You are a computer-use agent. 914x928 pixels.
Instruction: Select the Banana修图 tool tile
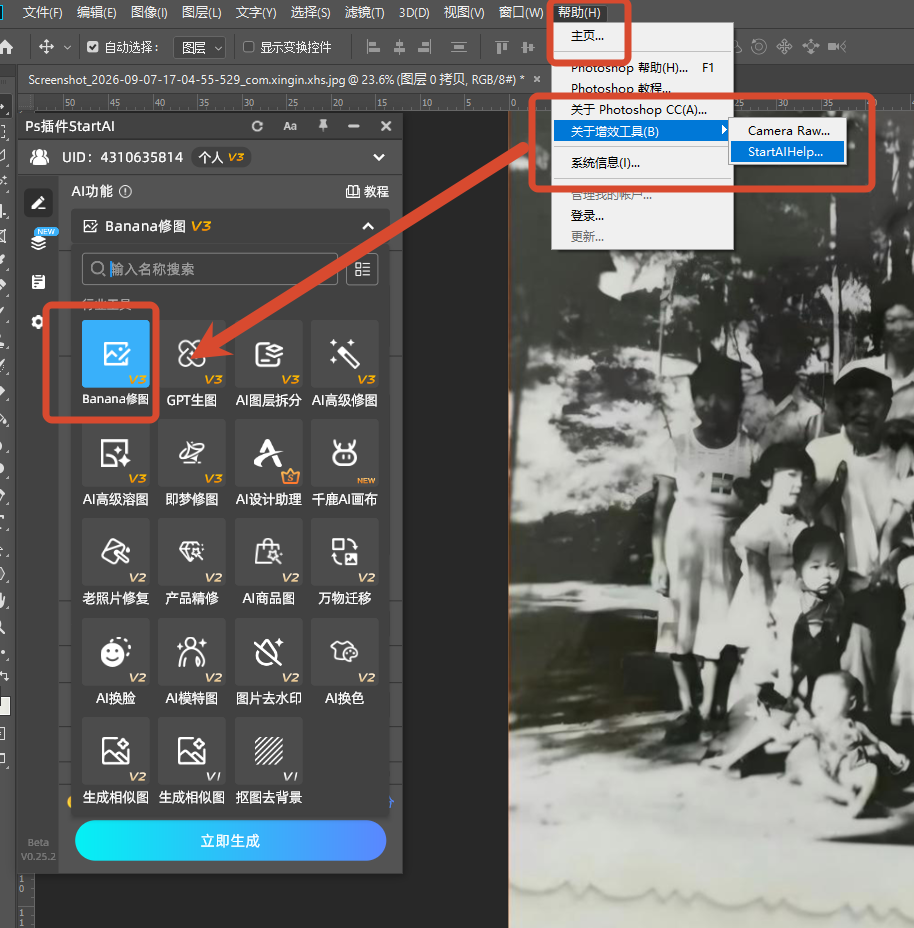(115, 363)
